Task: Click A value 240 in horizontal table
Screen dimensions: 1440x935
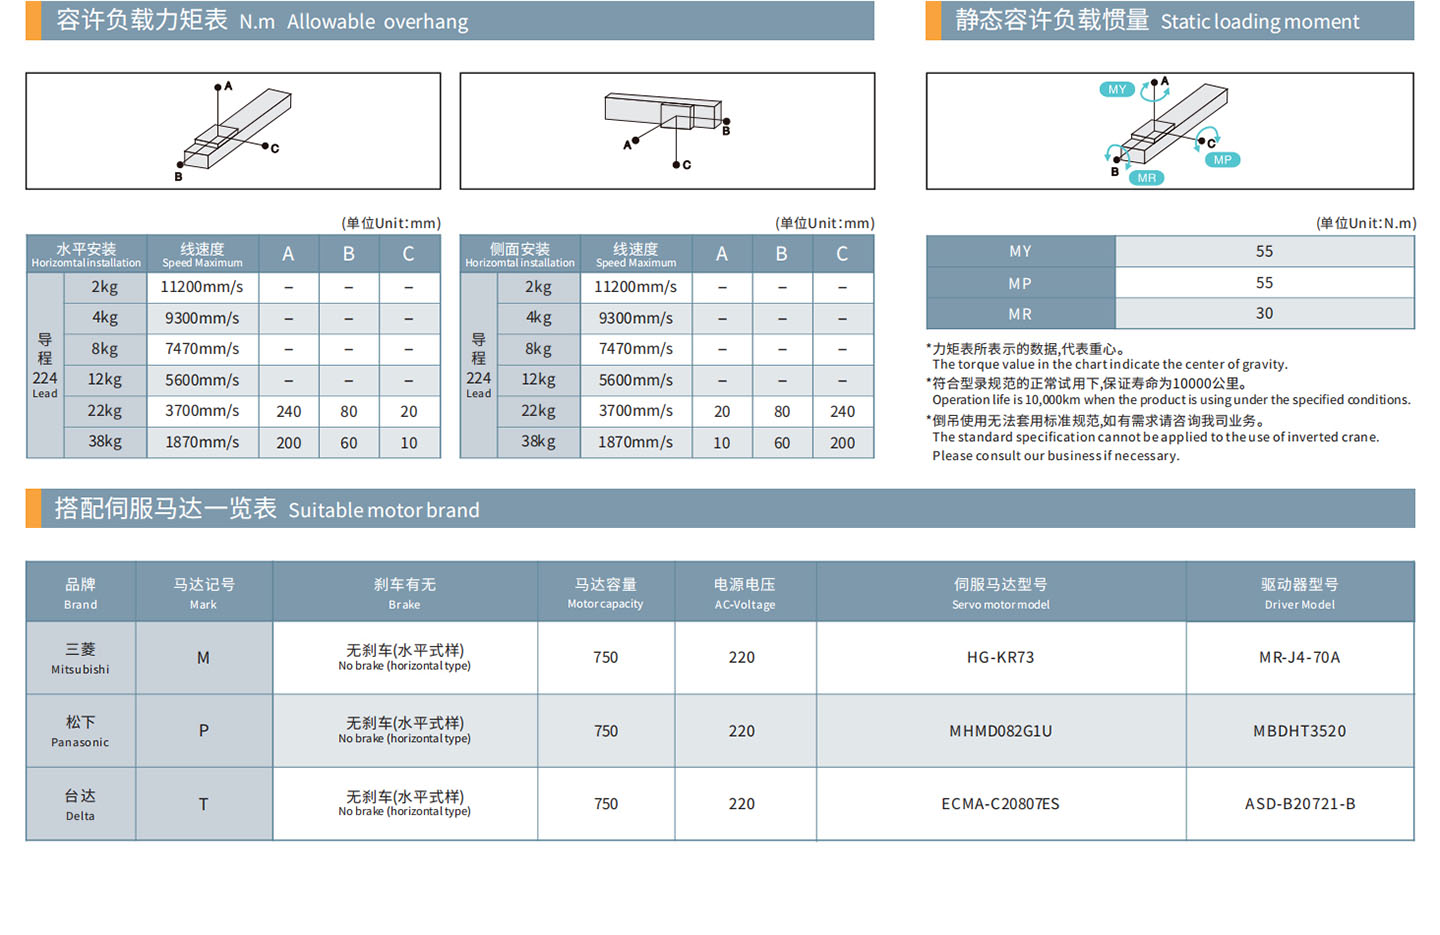Action: [x=289, y=411]
